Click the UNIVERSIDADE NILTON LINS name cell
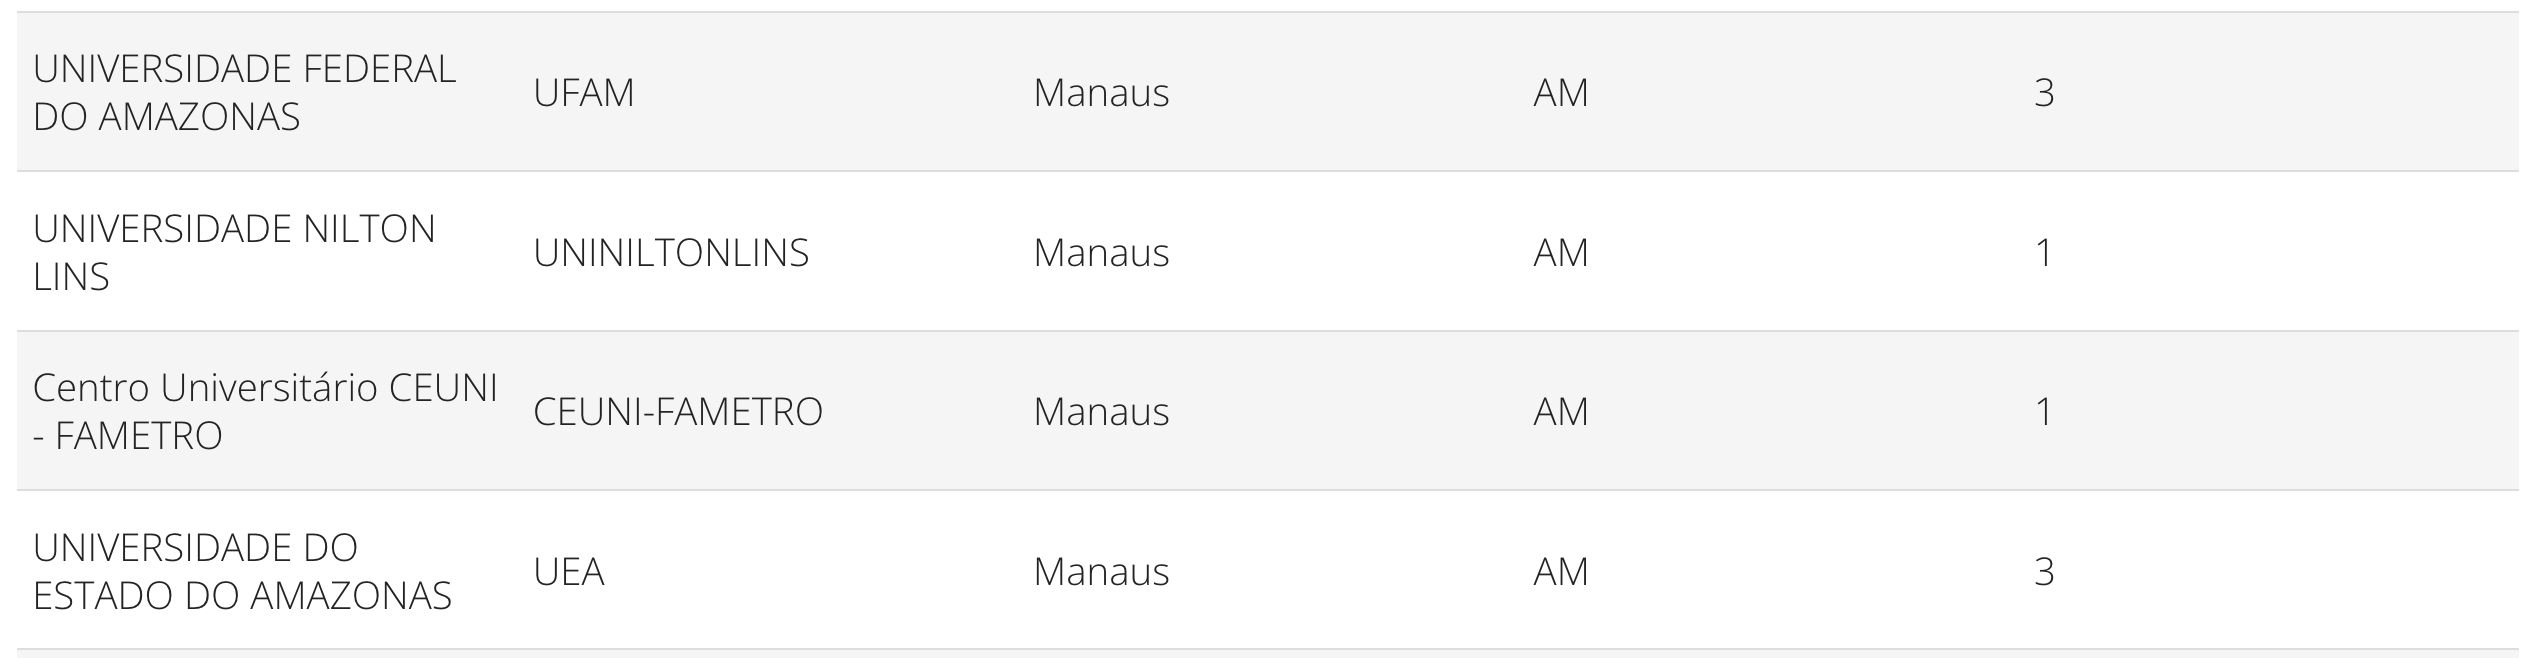The height and width of the screenshot is (658, 2548). coord(234,252)
